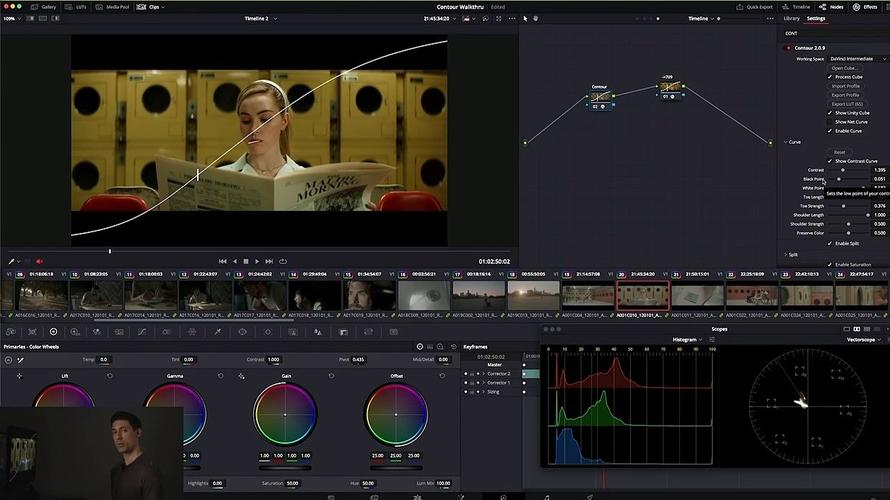Screen dimensions: 890x500
Task: Reset the Gamma color wheel
Action: [x=220, y=376]
